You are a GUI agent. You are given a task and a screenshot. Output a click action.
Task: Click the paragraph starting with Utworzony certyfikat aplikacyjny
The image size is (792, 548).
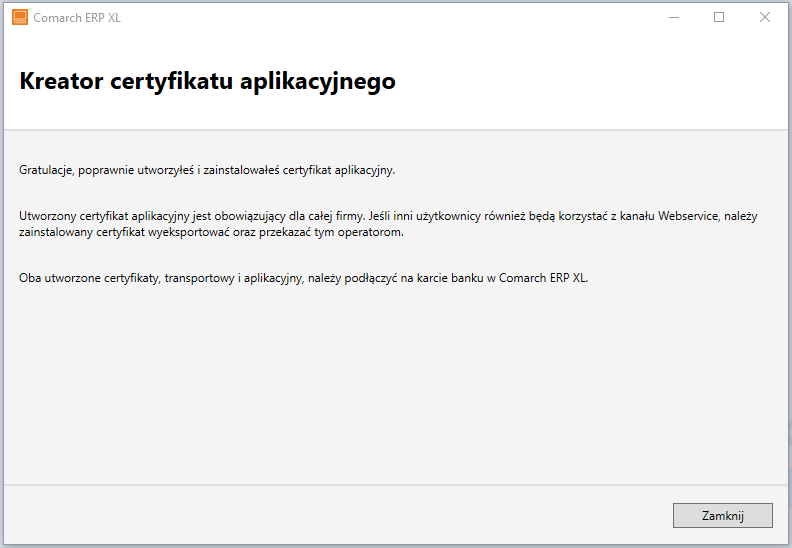point(388,224)
